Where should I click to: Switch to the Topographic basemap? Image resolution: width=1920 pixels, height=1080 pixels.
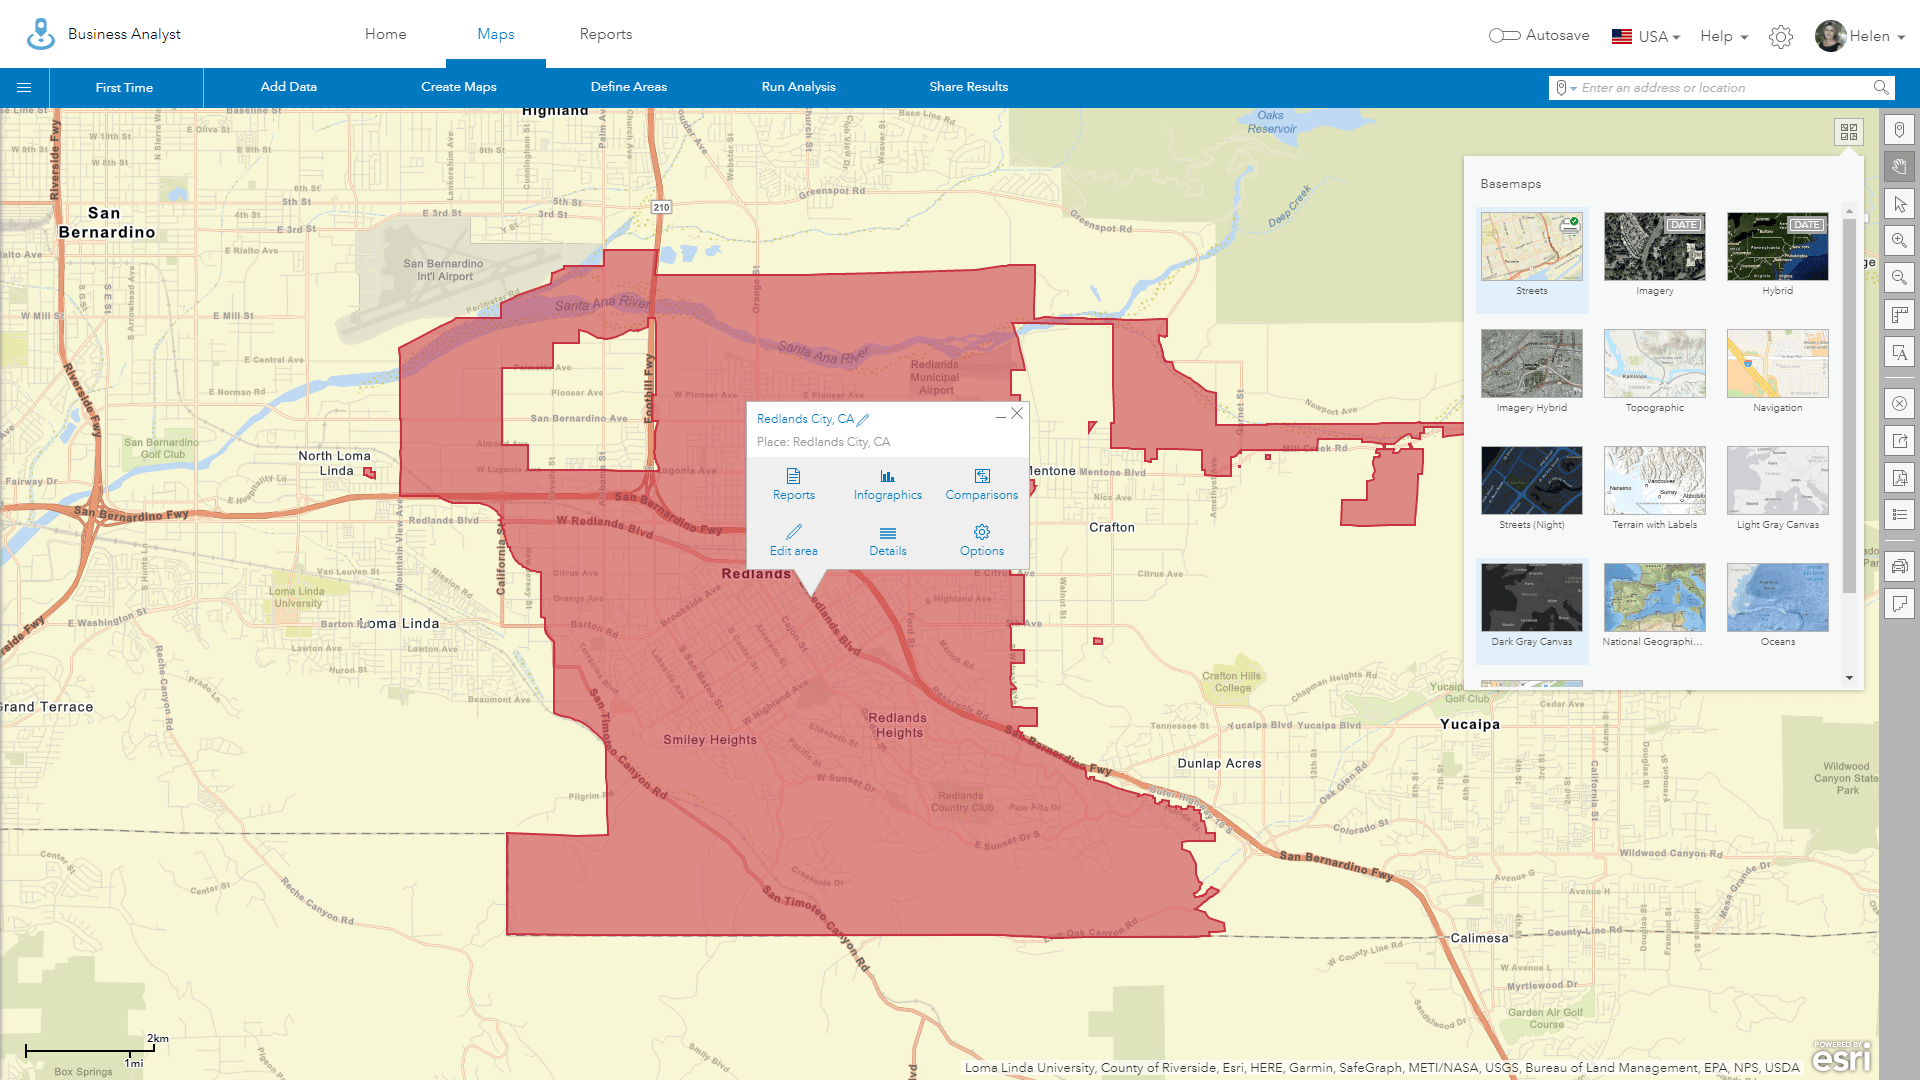point(1654,365)
